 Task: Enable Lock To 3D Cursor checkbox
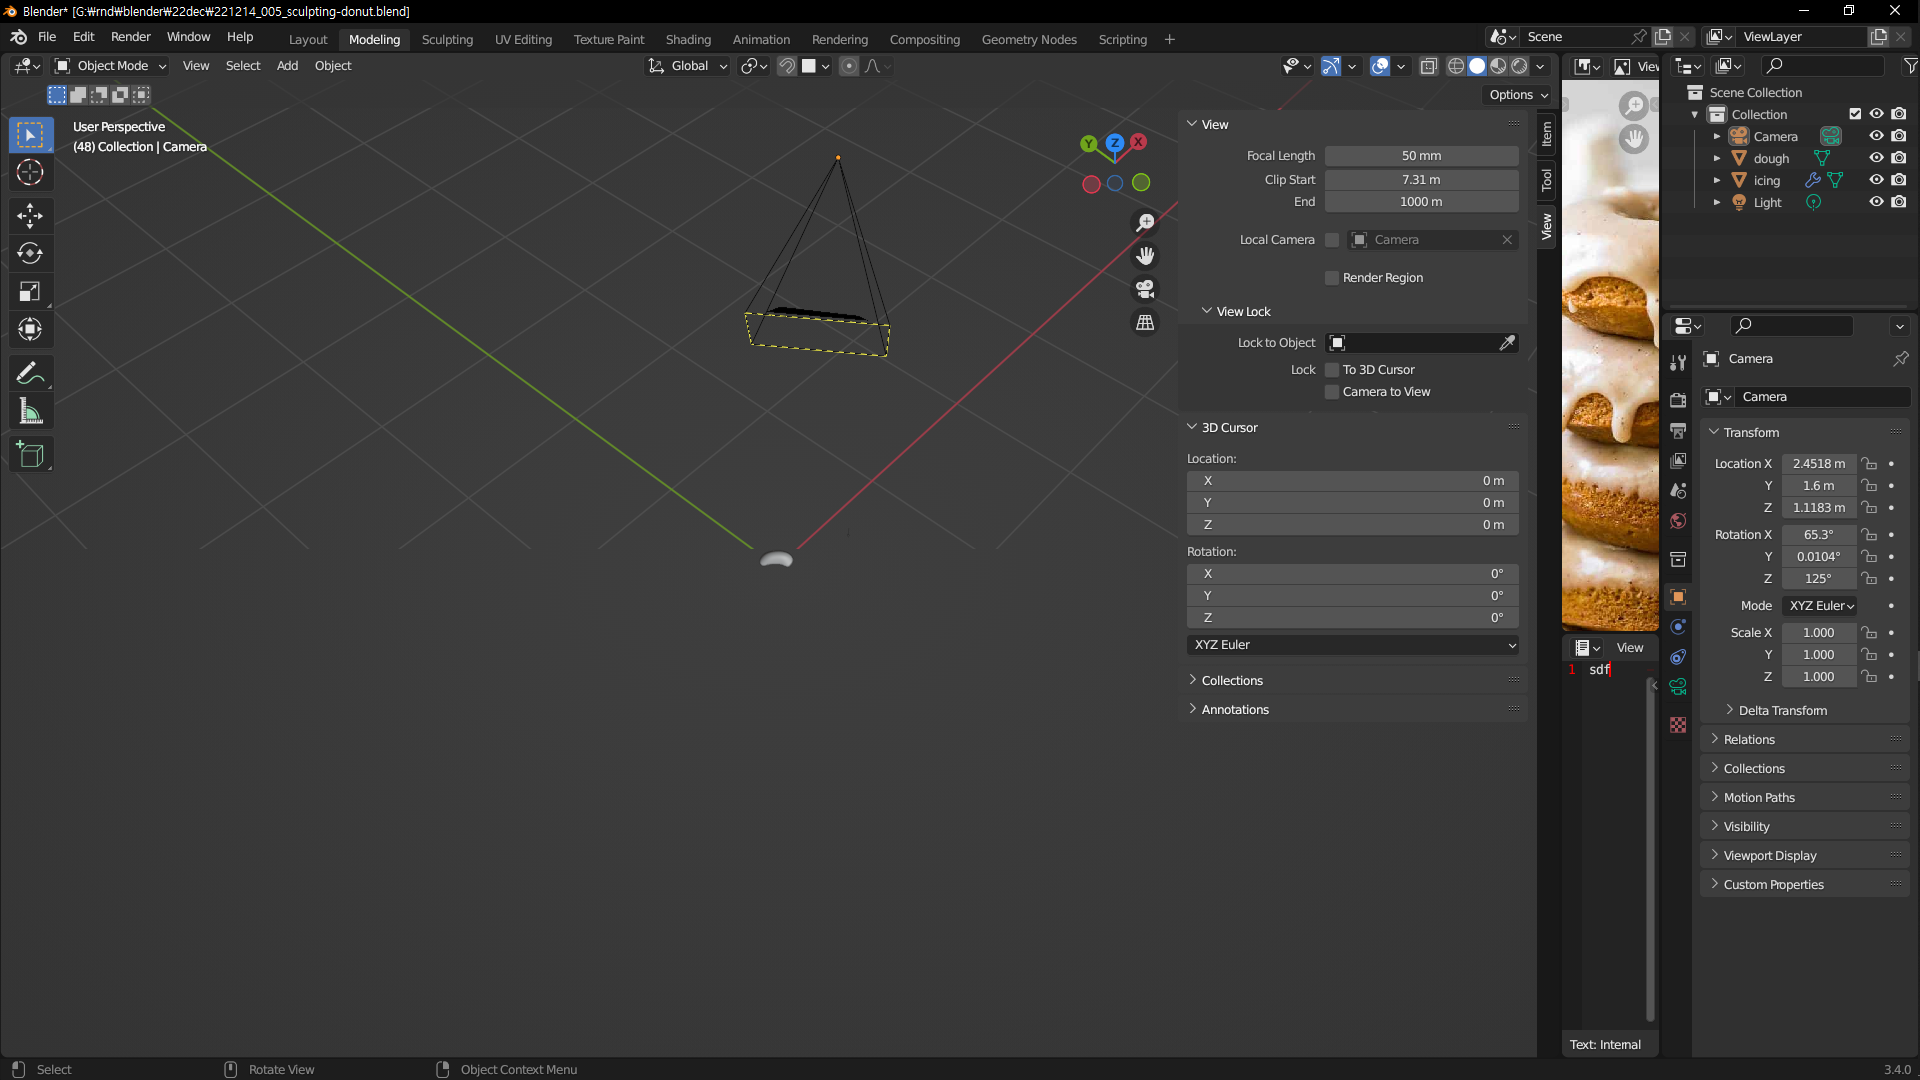pyautogui.click(x=1332, y=370)
